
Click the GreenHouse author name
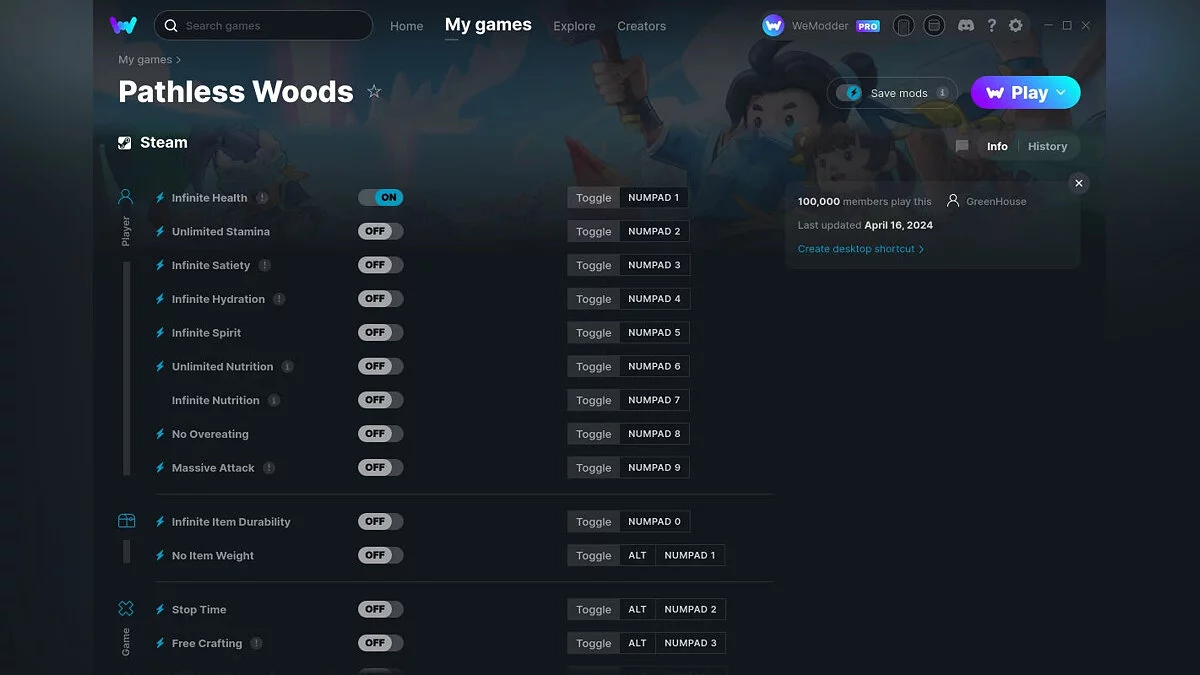pyautogui.click(x=996, y=201)
